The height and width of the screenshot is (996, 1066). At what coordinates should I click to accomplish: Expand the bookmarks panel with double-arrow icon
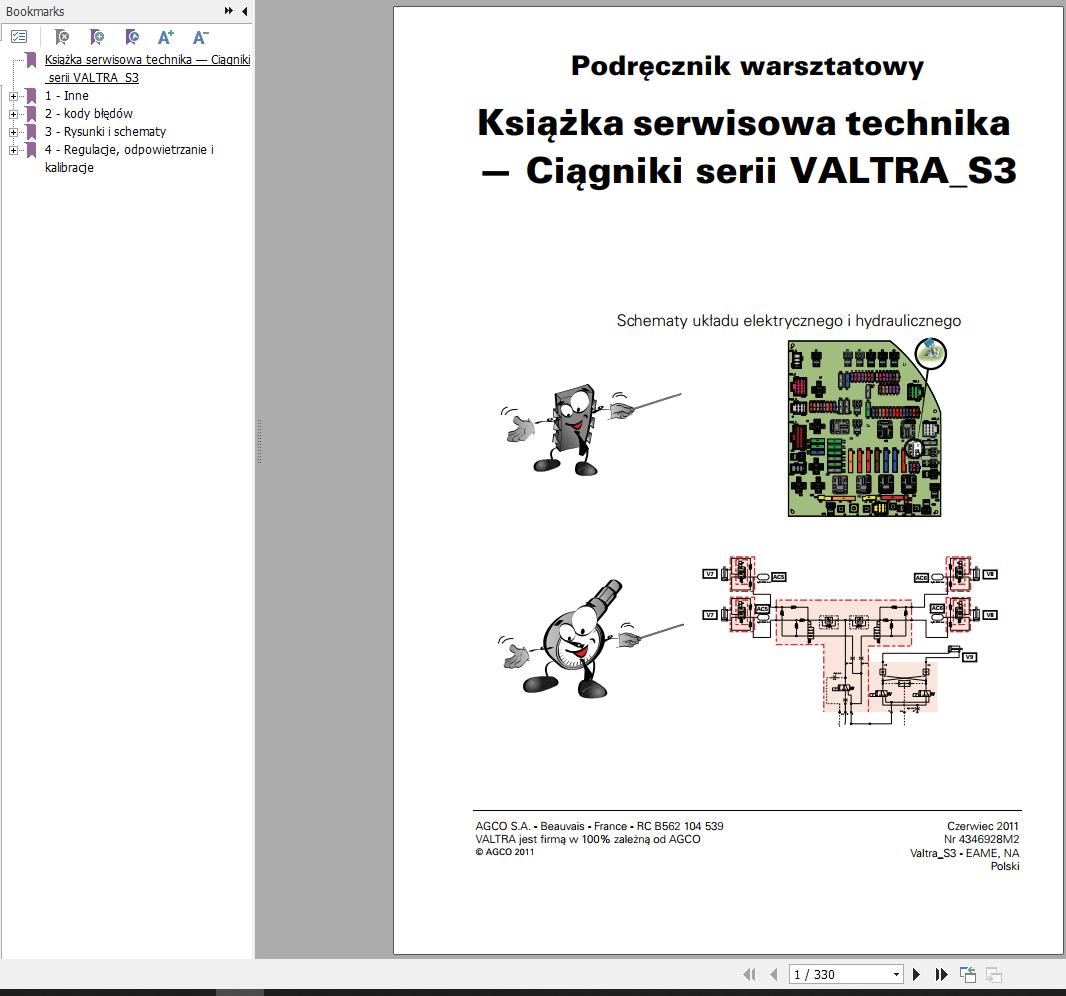click(x=228, y=11)
